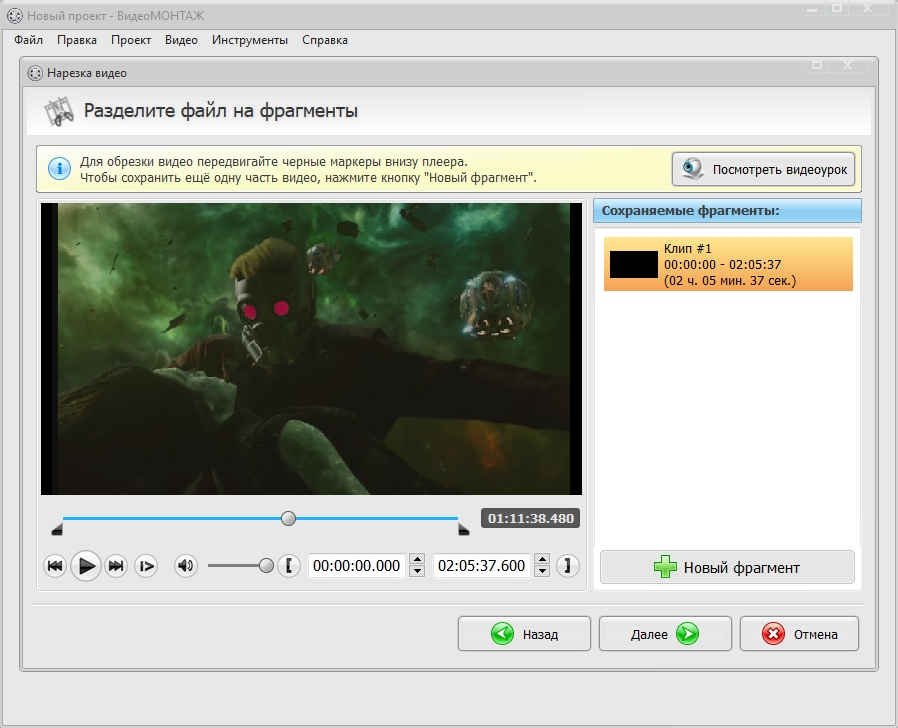The width and height of the screenshot is (898, 728).
Task: Click the right black trim marker
Action: 464,530
